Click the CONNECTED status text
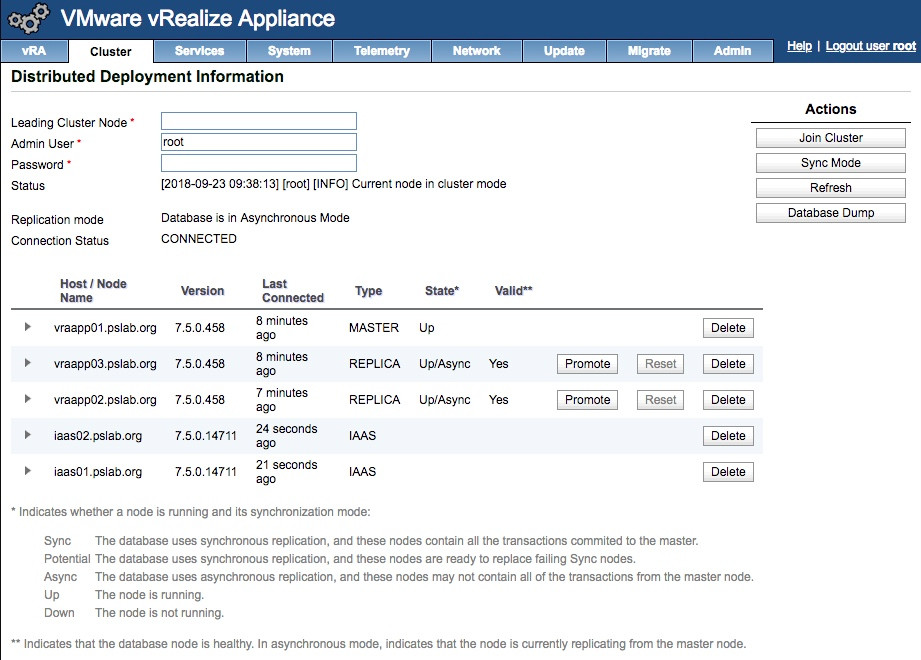The height and width of the screenshot is (660, 921). click(x=199, y=239)
